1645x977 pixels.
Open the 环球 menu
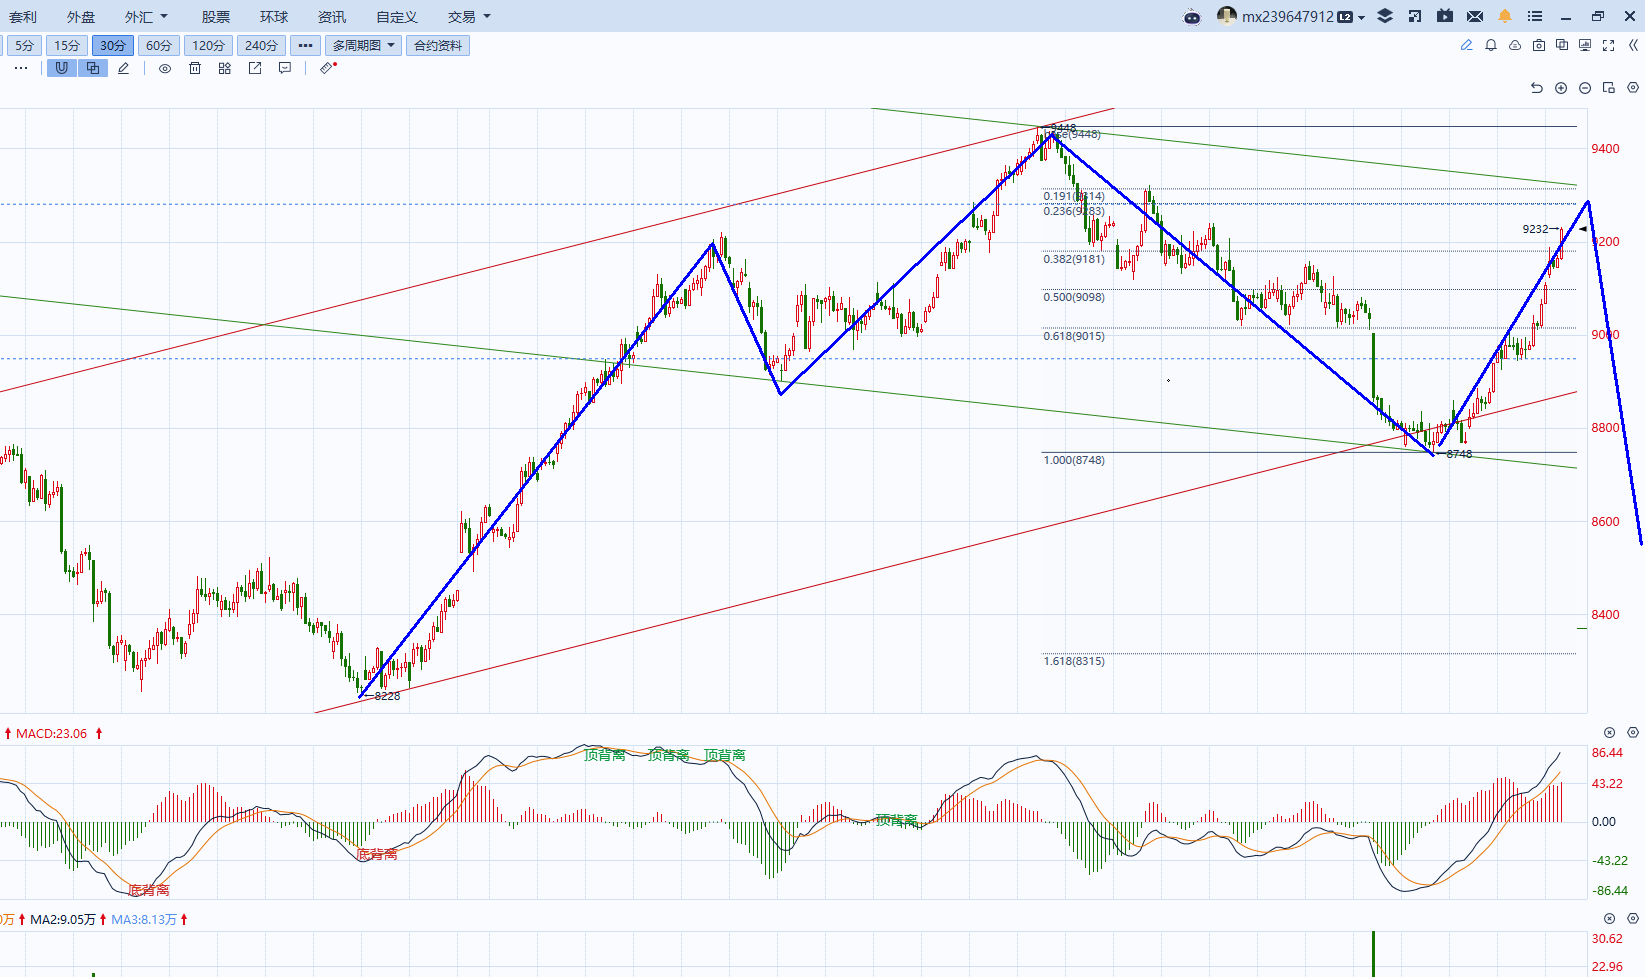274,17
